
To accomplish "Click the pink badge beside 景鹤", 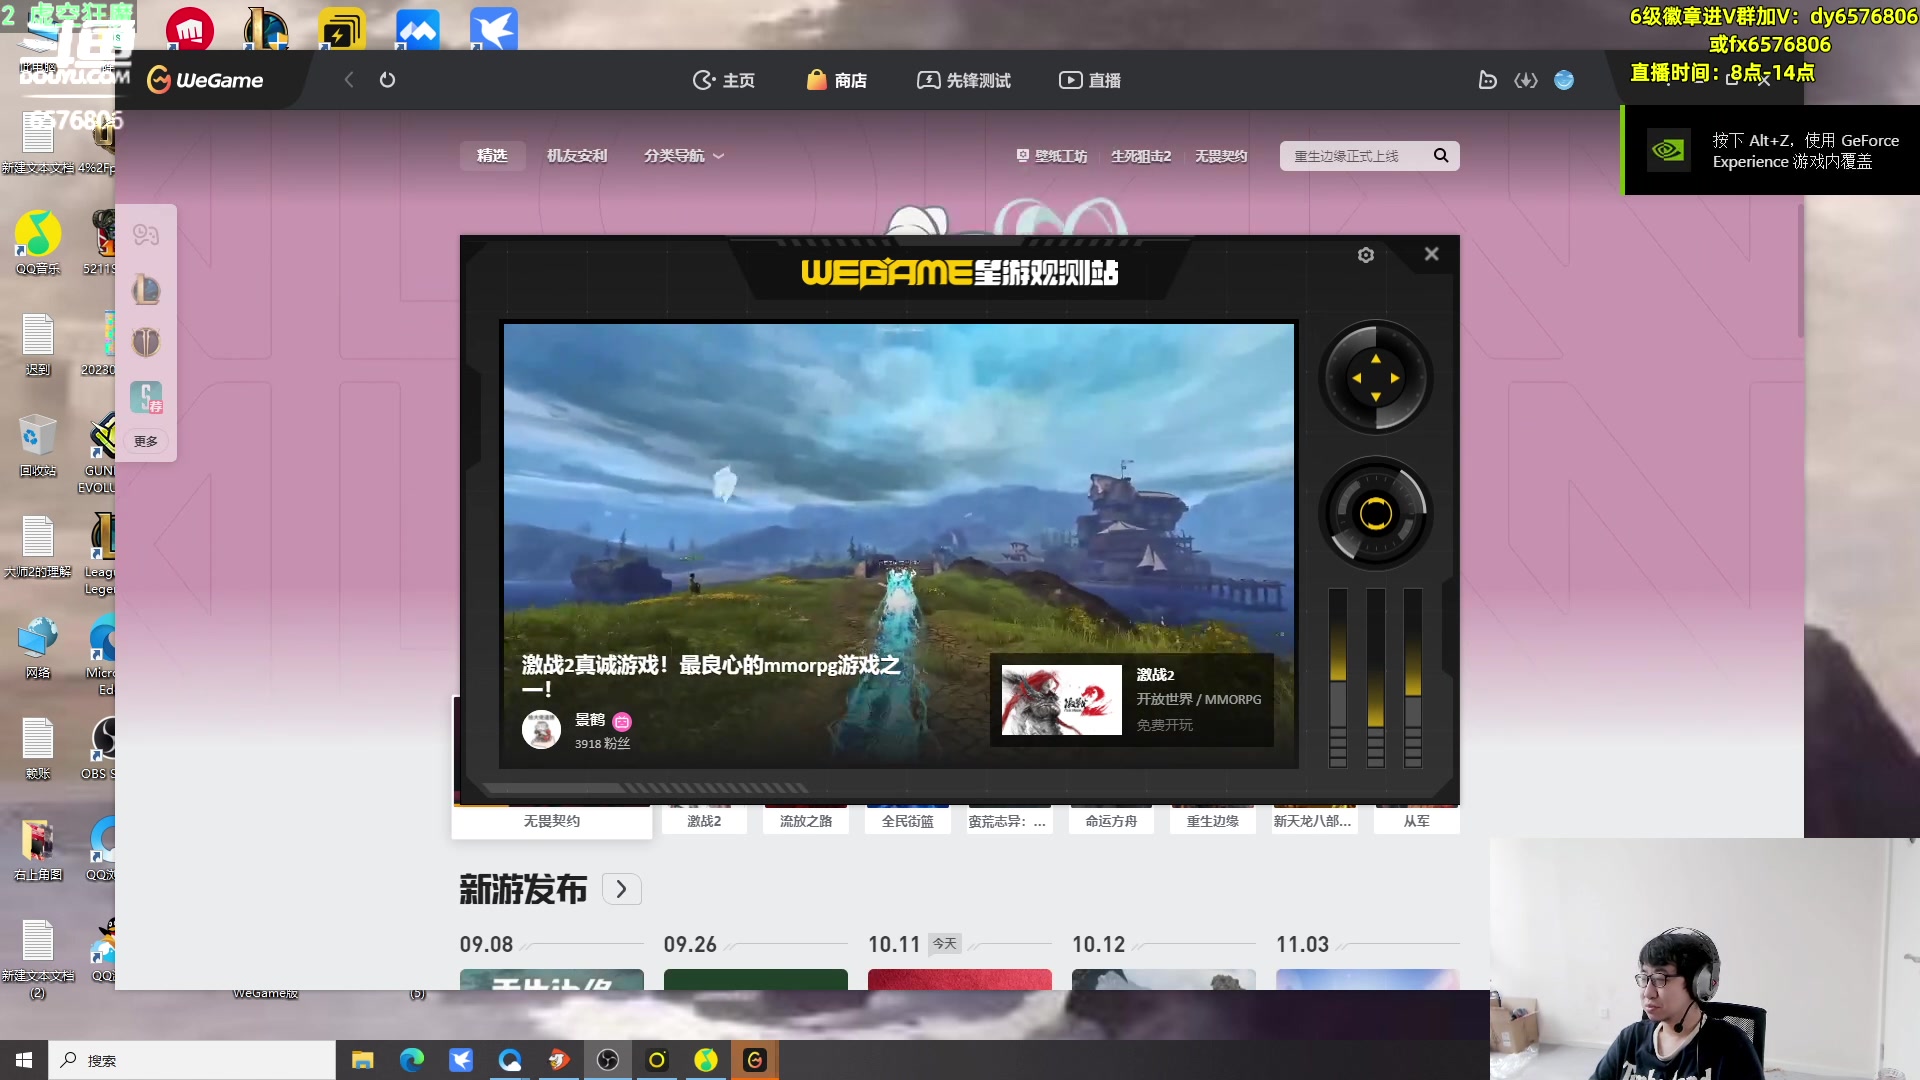I will coord(622,721).
